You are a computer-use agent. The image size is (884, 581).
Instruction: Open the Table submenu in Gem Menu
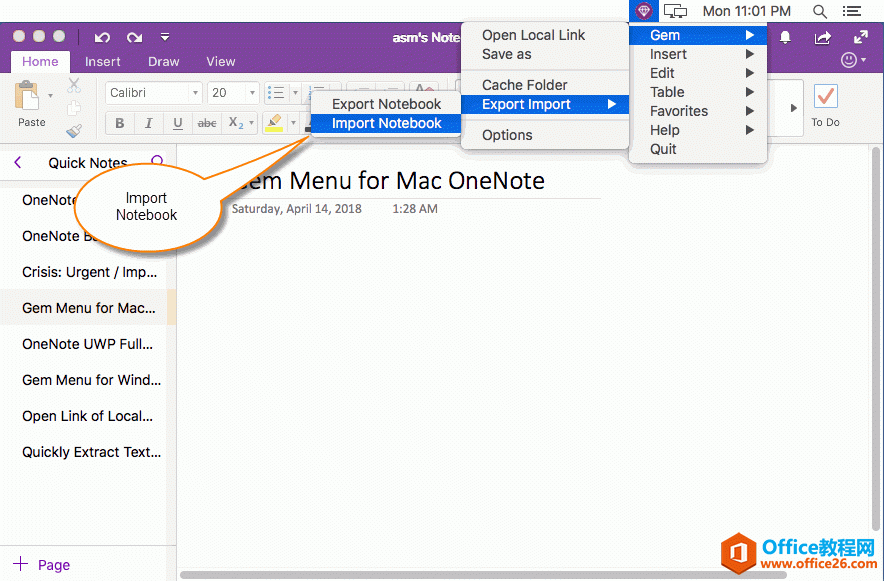pyautogui.click(x=698, y=92)
